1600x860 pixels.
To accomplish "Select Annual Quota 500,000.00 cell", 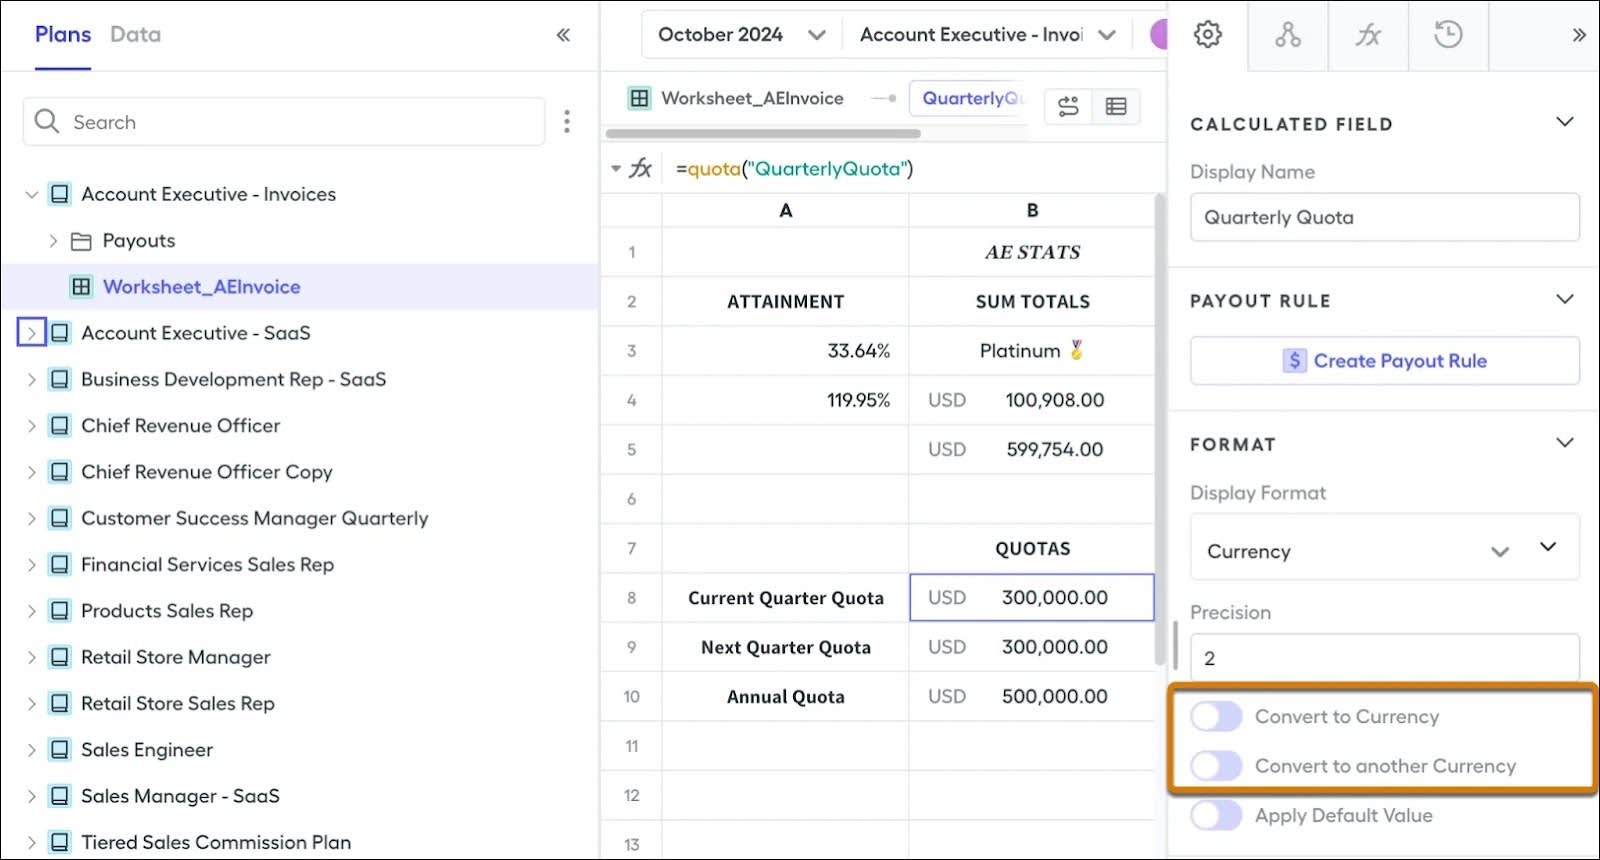I will [1032, 697].
